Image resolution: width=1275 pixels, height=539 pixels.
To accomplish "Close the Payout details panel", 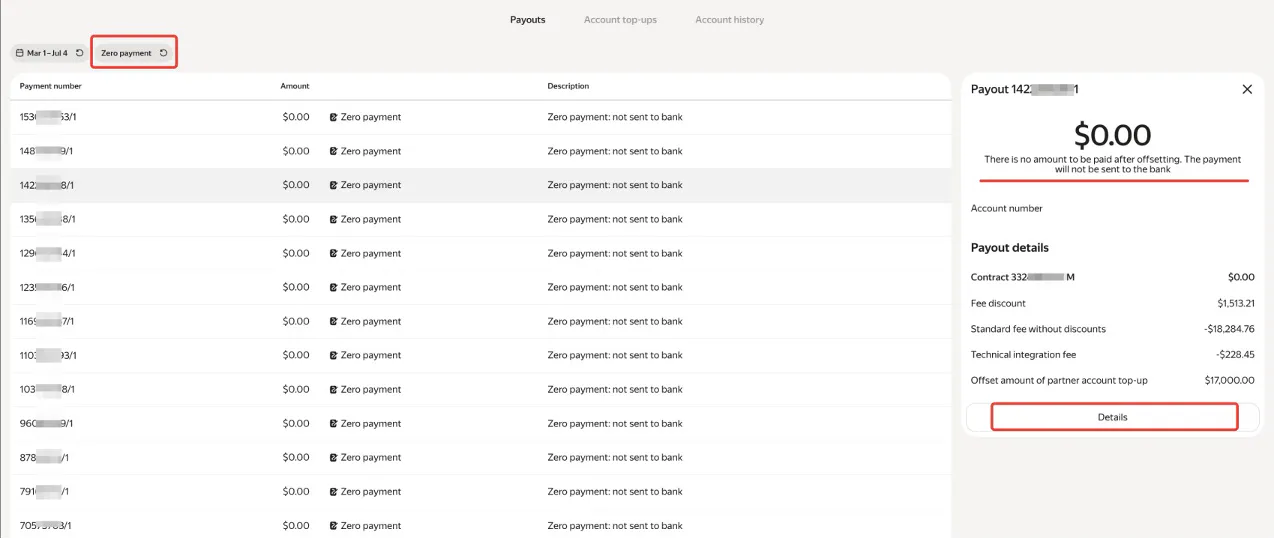I will click(1247, 89).
